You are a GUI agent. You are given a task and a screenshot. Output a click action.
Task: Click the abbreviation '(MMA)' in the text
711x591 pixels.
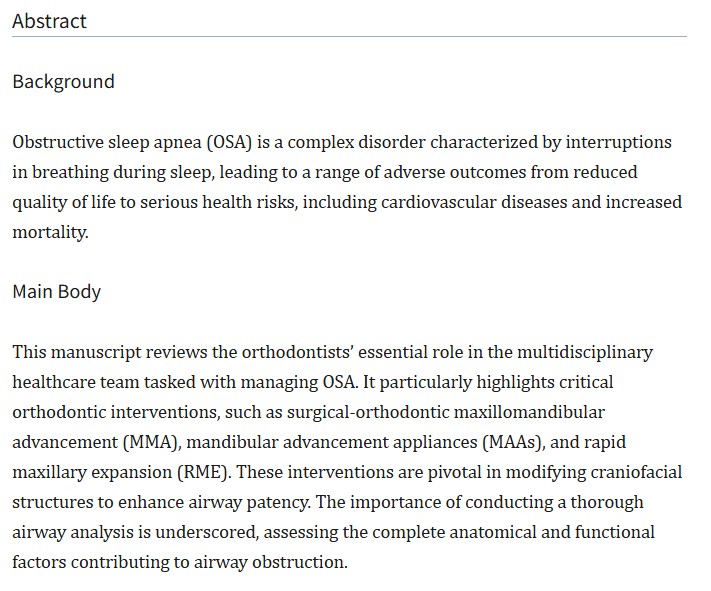152,442
